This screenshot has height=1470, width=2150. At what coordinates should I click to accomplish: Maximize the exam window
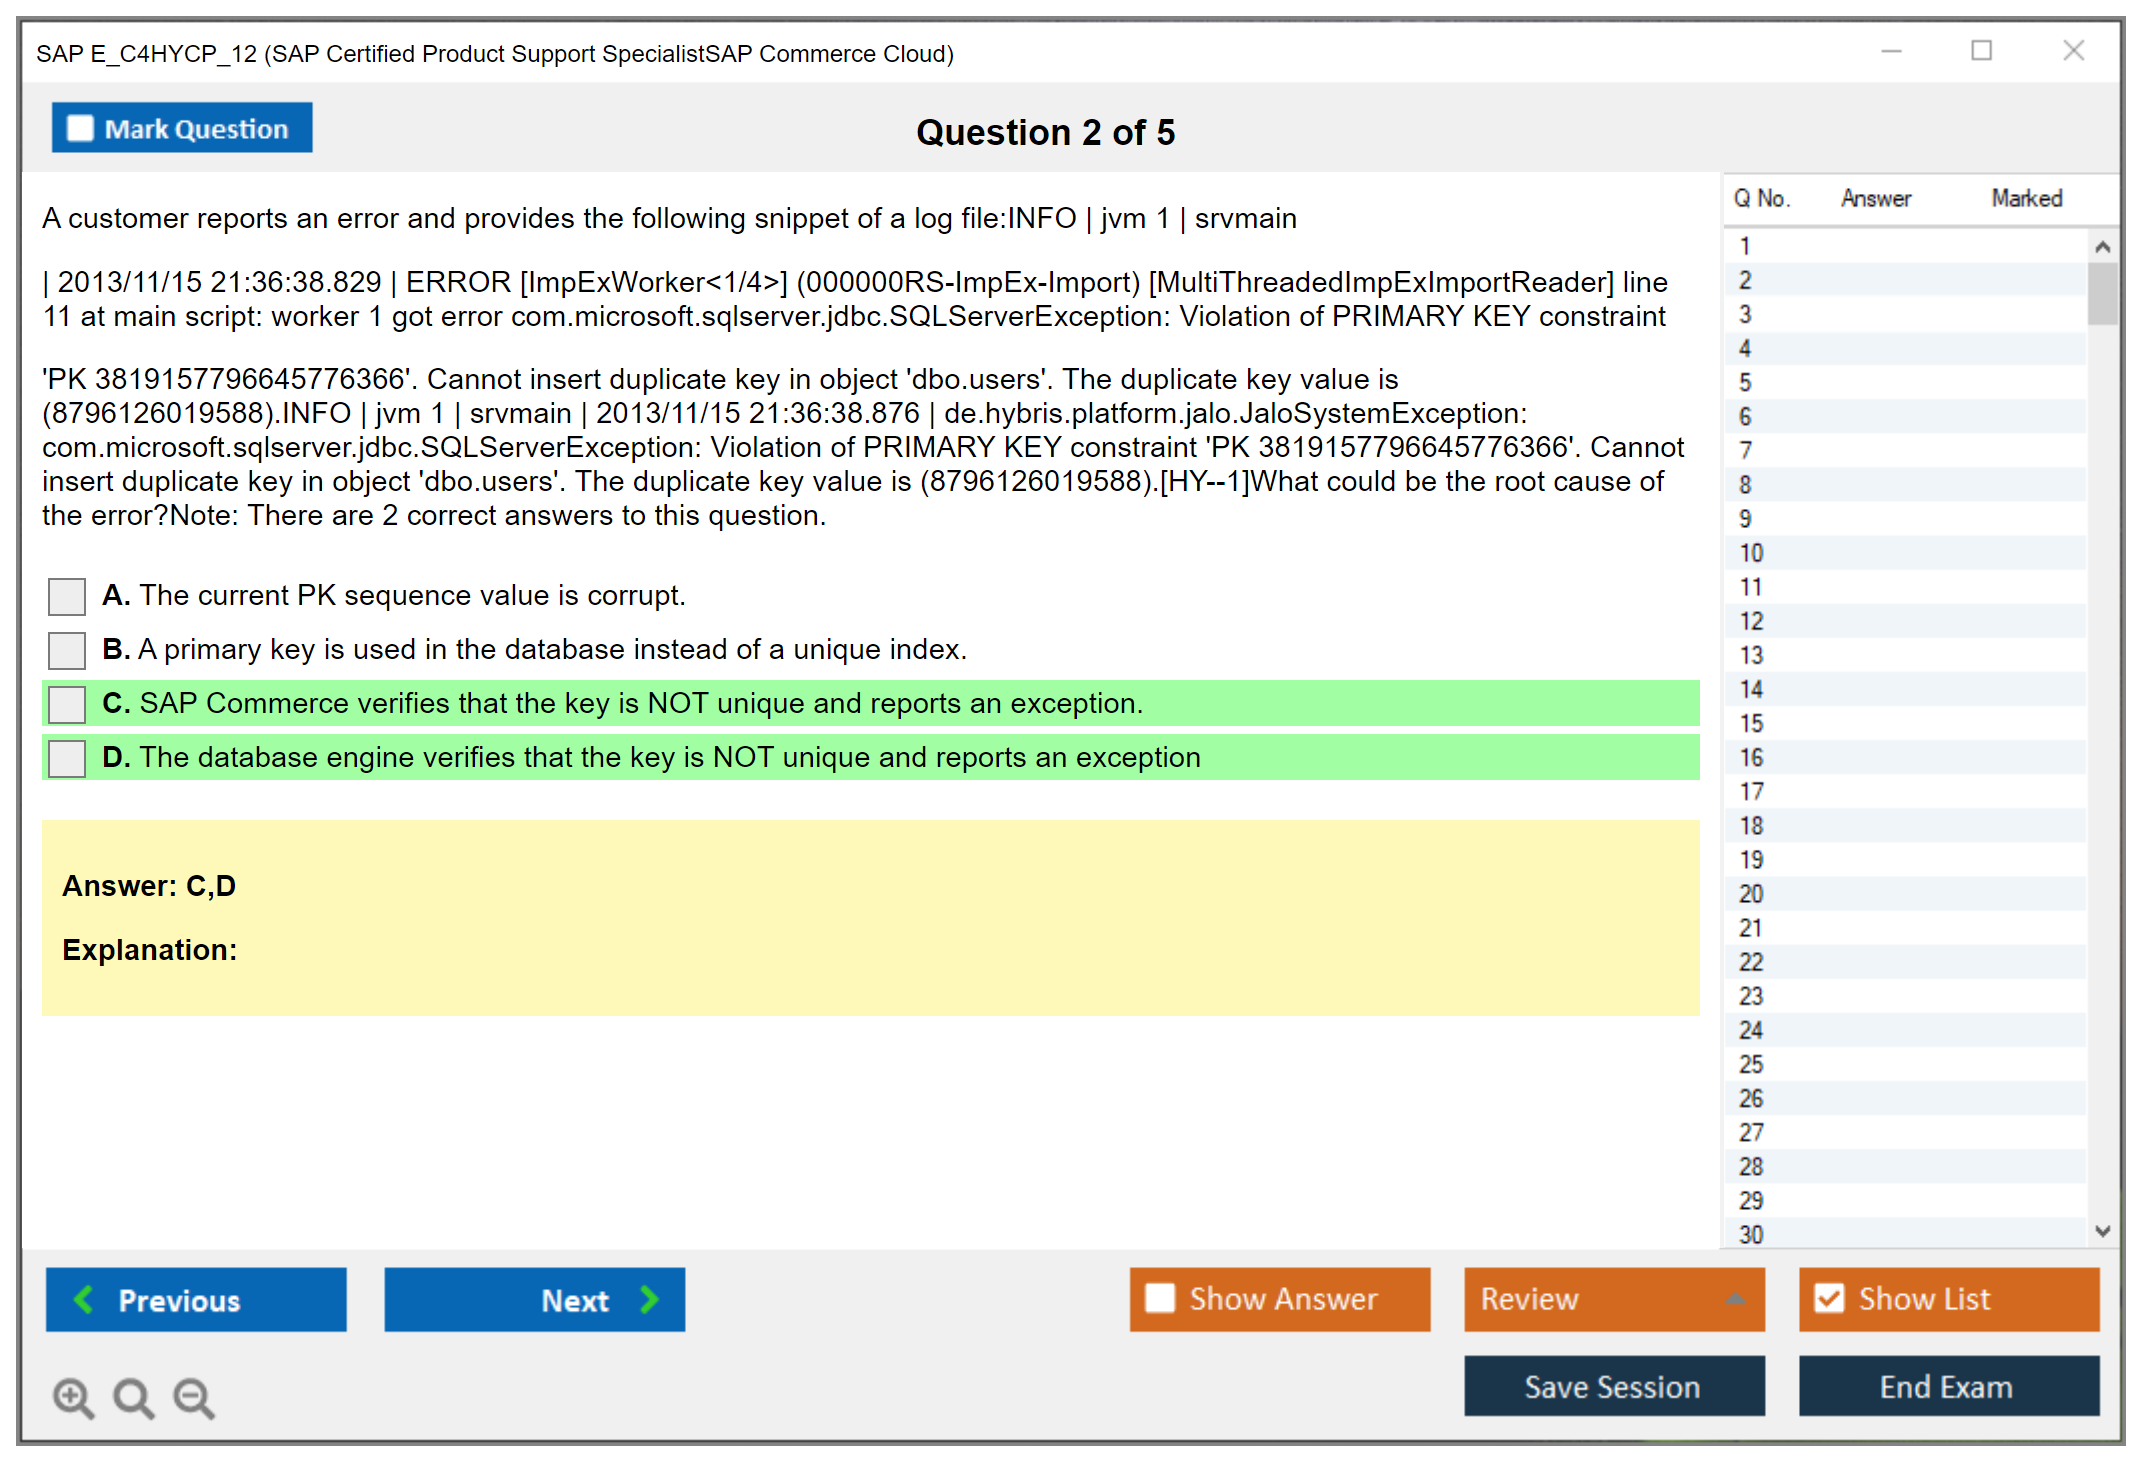point(1981,51)
